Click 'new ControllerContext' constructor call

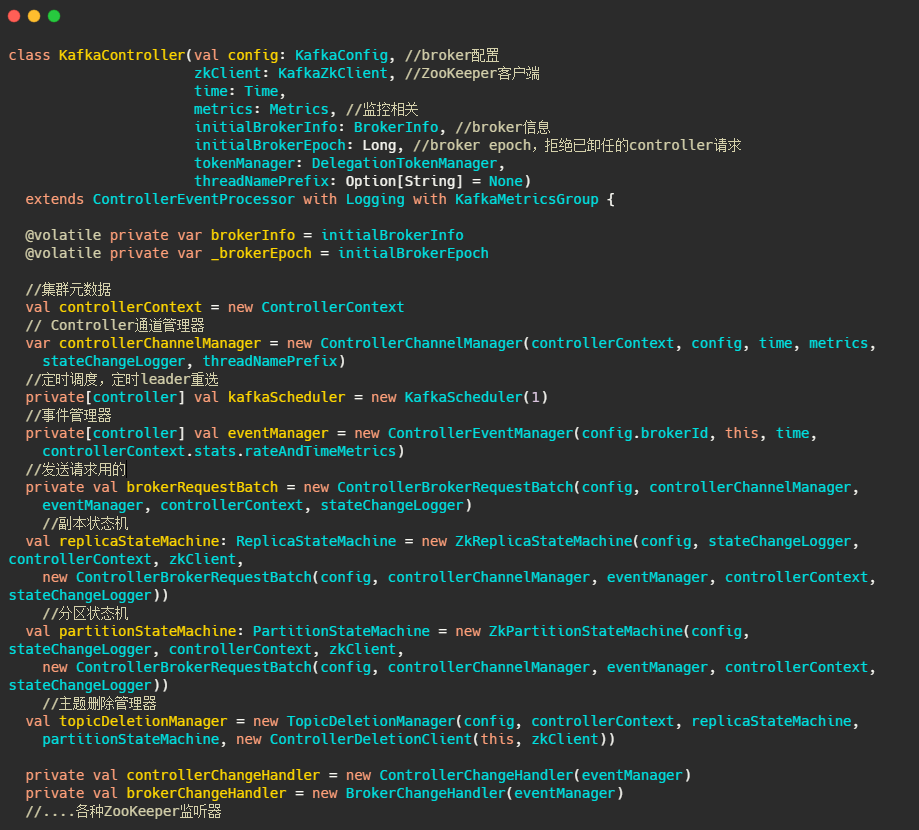tap(316, 307)
